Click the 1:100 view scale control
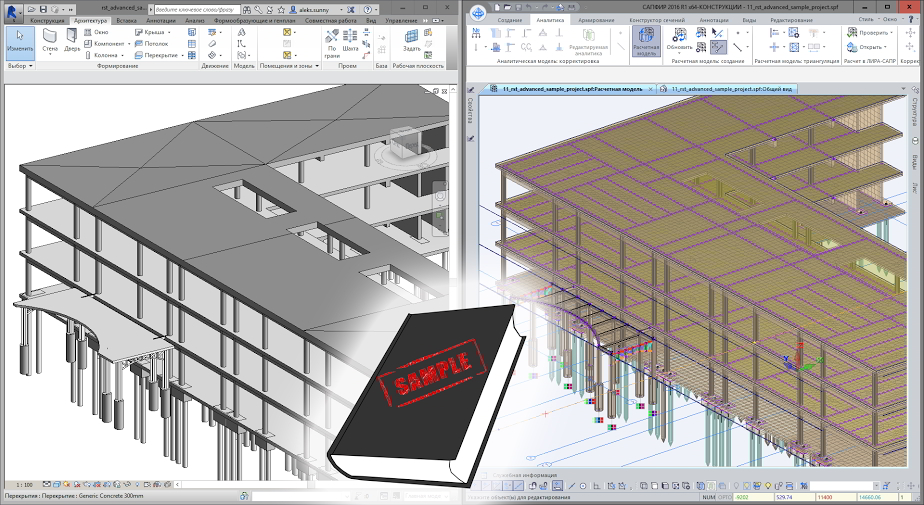The width and height of the screenshot is (924, 505). click(x=26, y=485)
